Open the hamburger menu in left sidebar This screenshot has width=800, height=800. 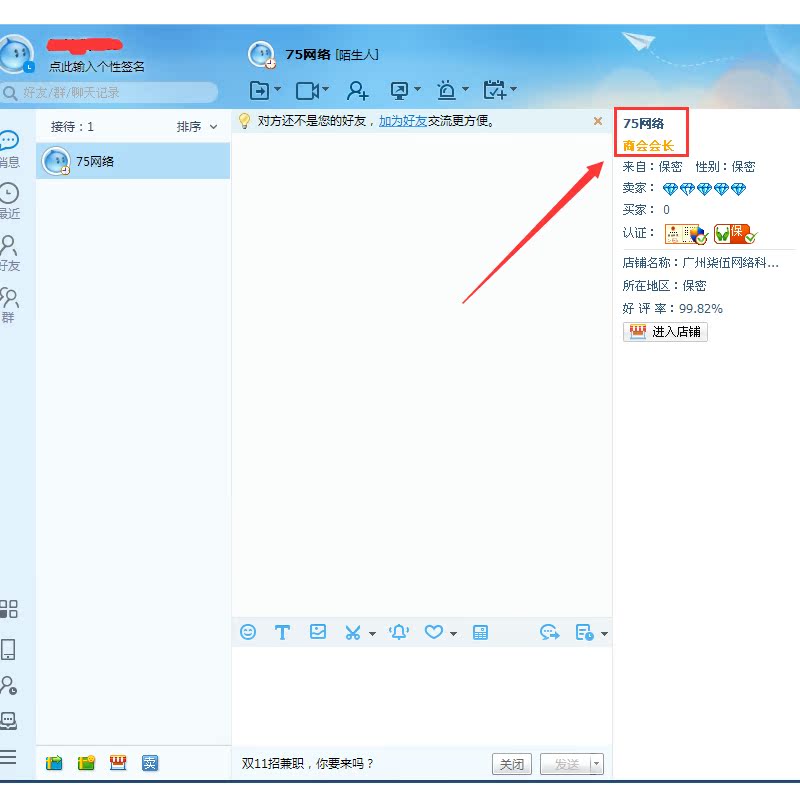9,756
